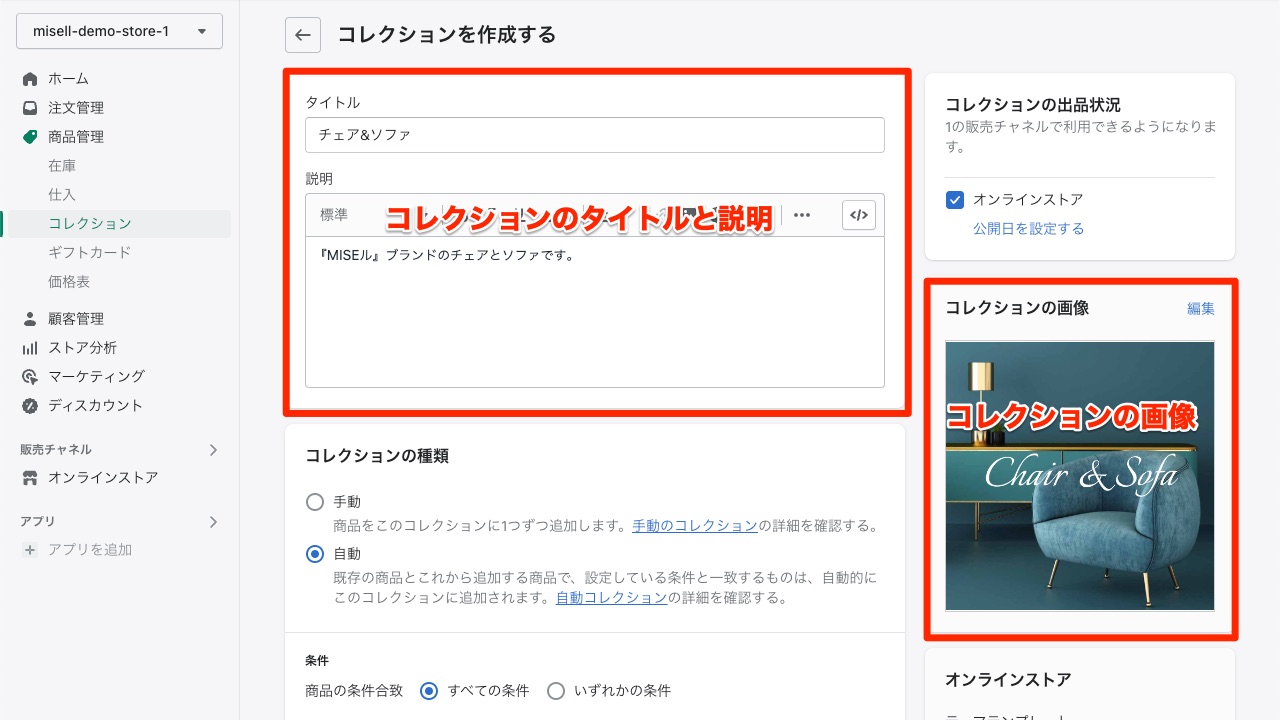Click the online store shop icon
The height and width of the screenshot is (720, 1280).
point(30,477)
